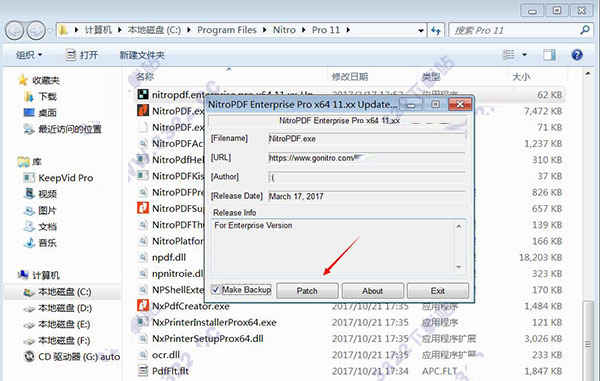Viewport: 600px width, 381px height.
Task: Click the blue help icon
Action: 577,55
